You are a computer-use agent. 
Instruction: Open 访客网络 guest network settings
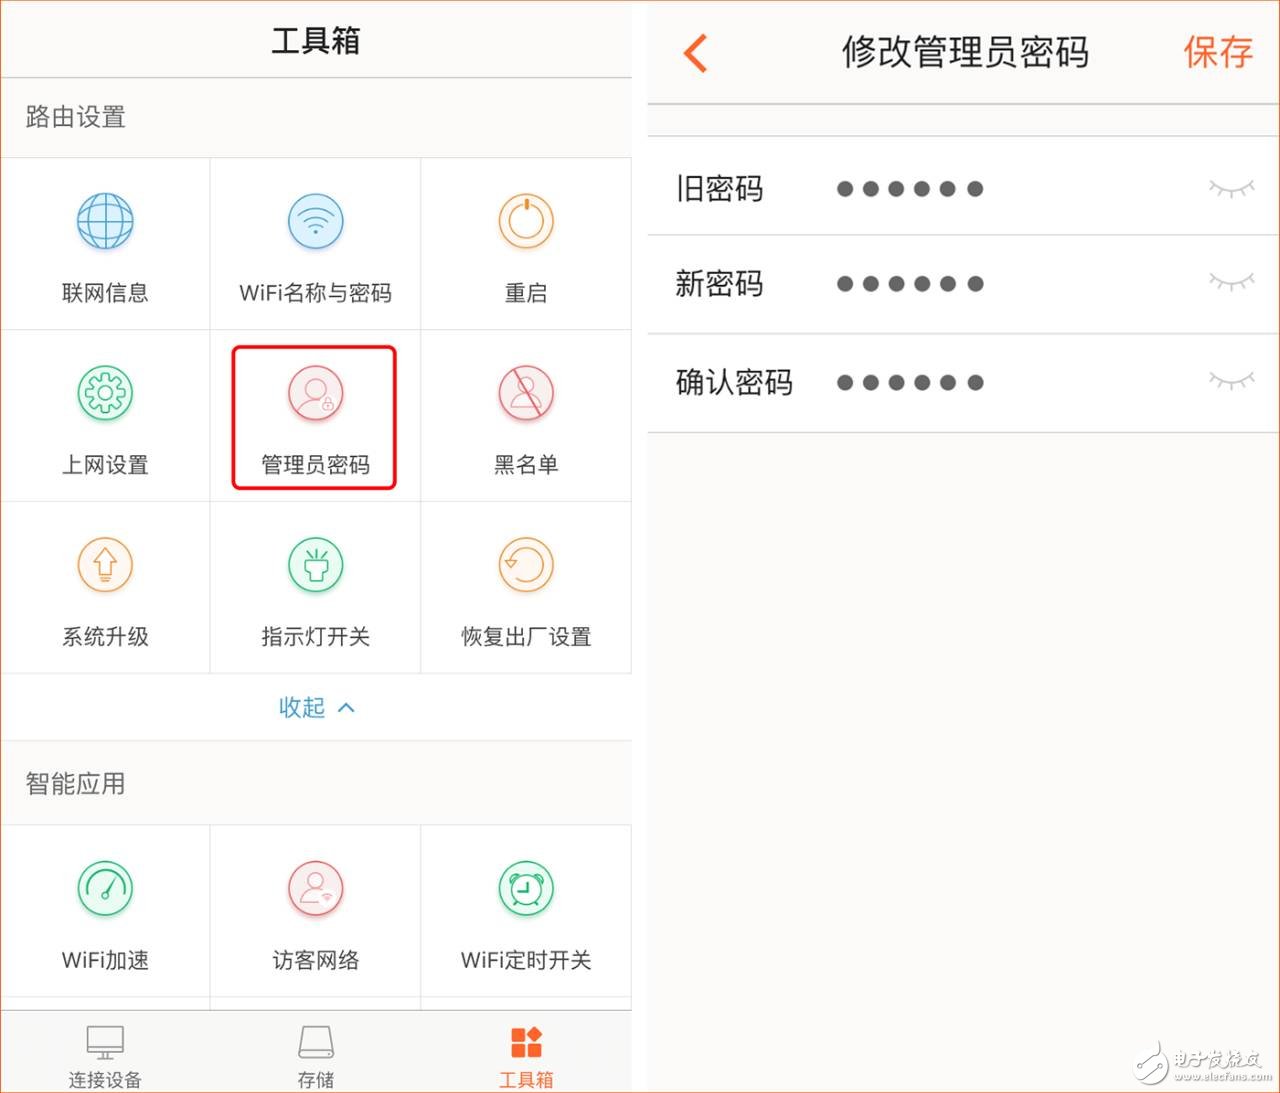[315, 908]
